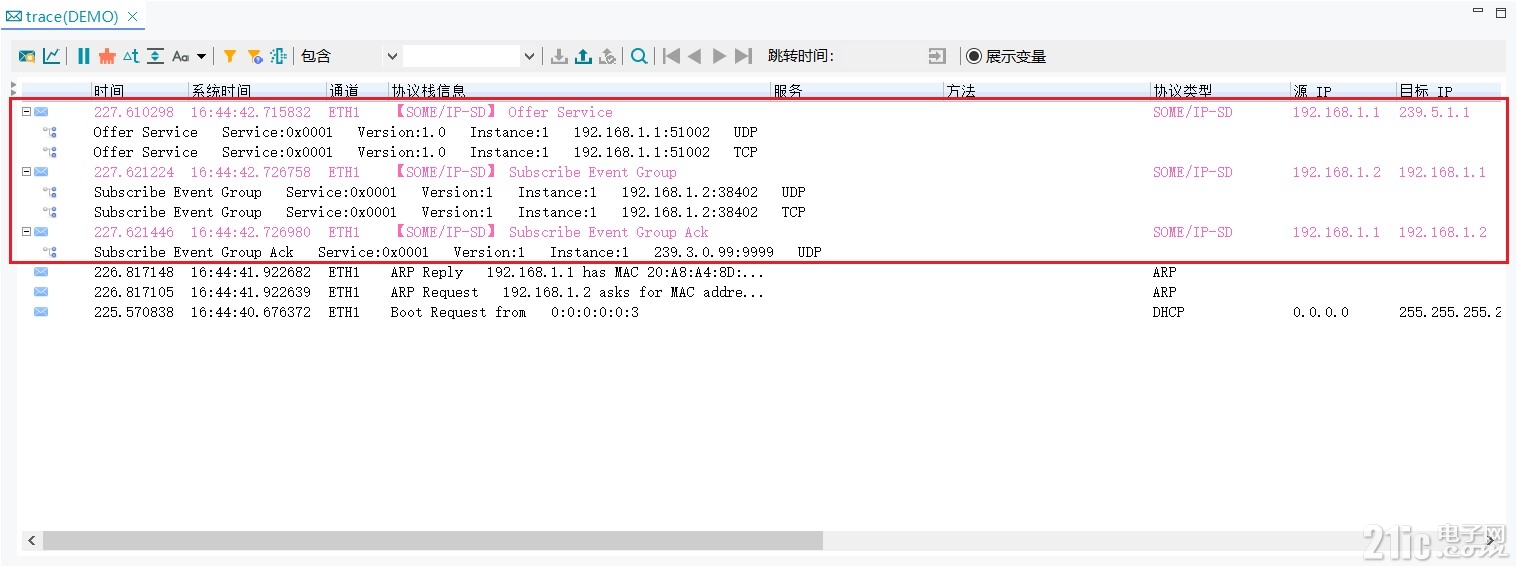Open the Aa text options dropdown arrow
The width and height of the screenshot is (1517, 567).
(x=201, y=56)
